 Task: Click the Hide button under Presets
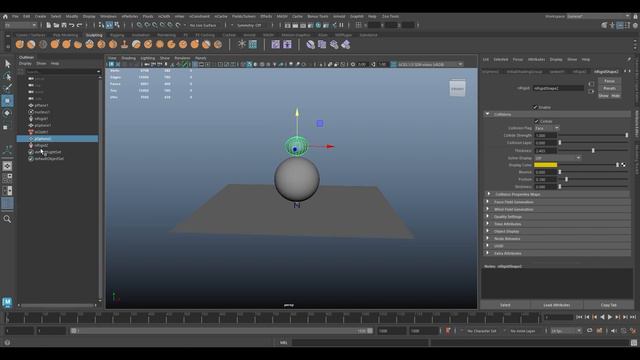[x=616, y=96]
